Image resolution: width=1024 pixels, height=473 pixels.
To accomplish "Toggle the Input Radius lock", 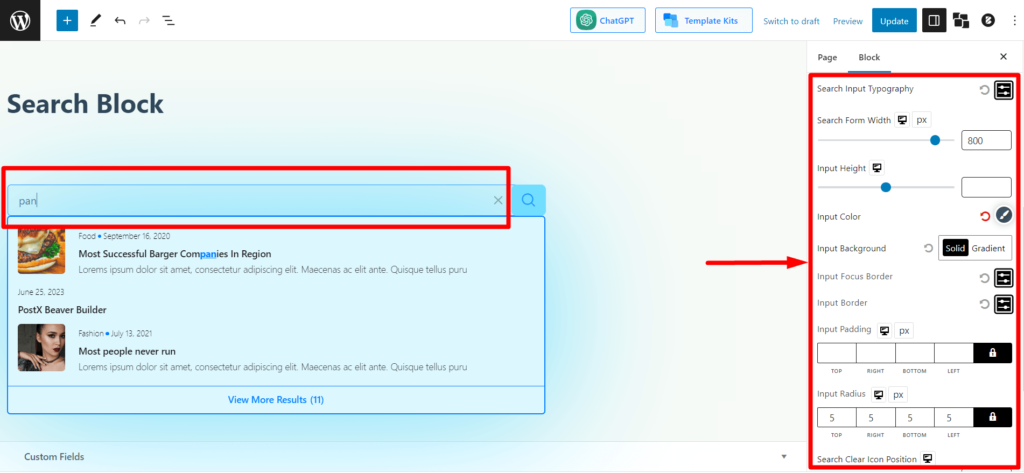I will [993, 417].
